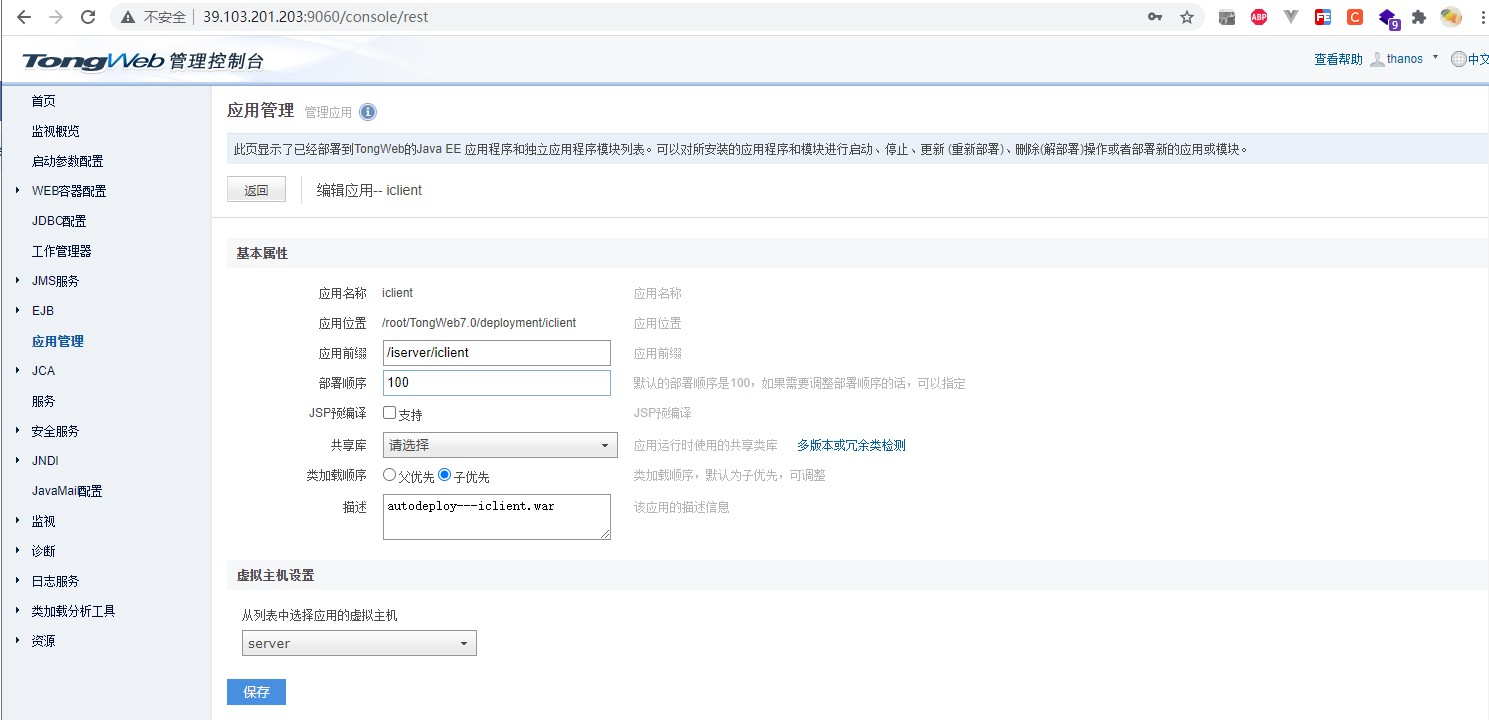The height and width of the screenshot is (720, 1489).
Task: Open JavaMail配置 in sidebar
Action: pos(67,491)
